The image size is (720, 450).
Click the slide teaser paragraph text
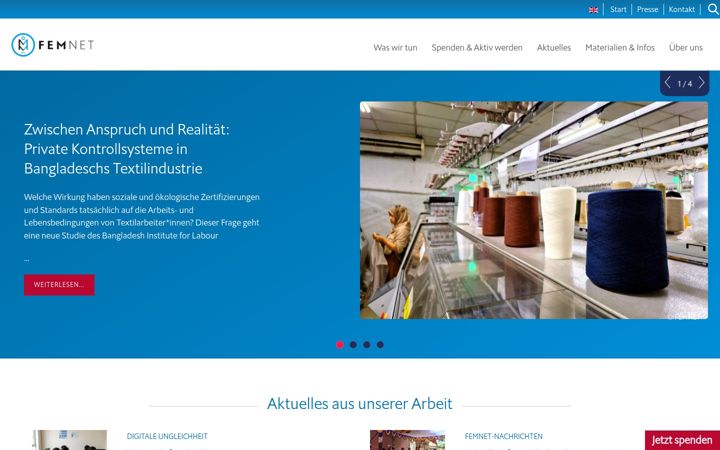click(x=141, y=216)
